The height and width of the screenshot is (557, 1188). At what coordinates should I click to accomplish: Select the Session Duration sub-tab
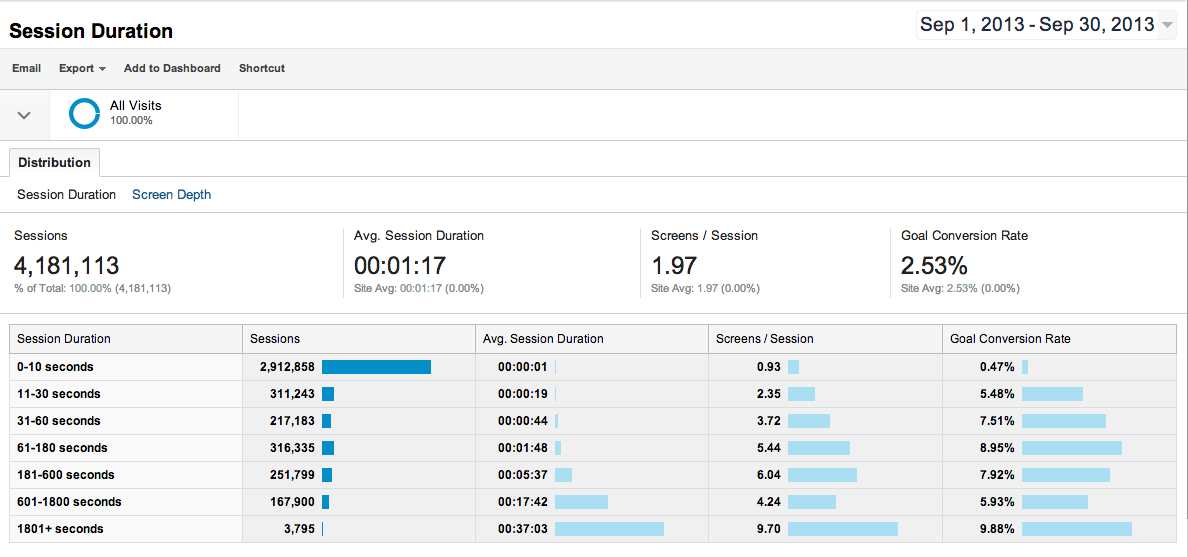click(67, 195)
